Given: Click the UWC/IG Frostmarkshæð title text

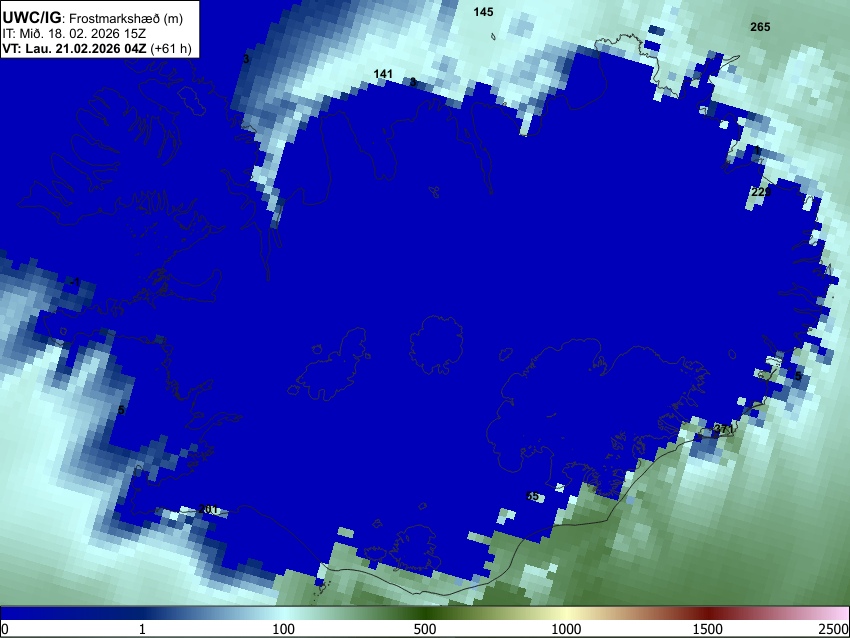Looking at the screenshot, I should click(x=93, y=18).
